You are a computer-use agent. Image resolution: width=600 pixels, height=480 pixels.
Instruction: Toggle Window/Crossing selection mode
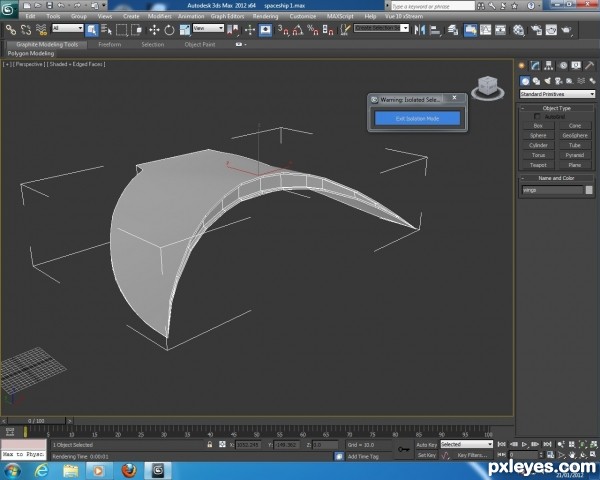point(136,30)
